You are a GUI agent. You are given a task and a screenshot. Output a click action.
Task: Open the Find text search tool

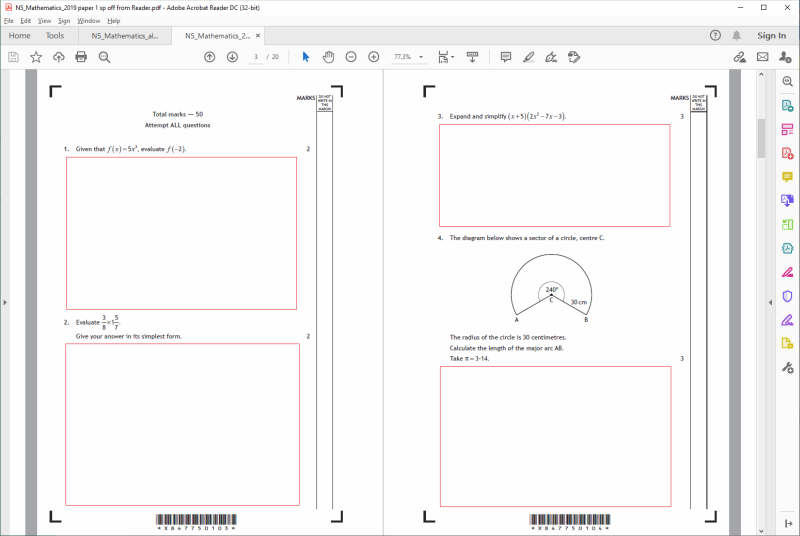pyautogui.click(x=104, y=57)
